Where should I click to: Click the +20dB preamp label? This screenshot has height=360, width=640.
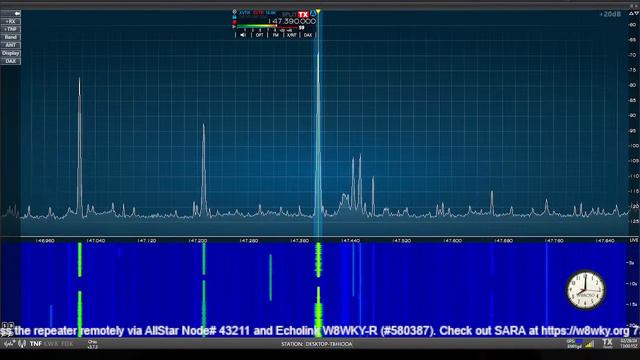[x=610, y=14]
